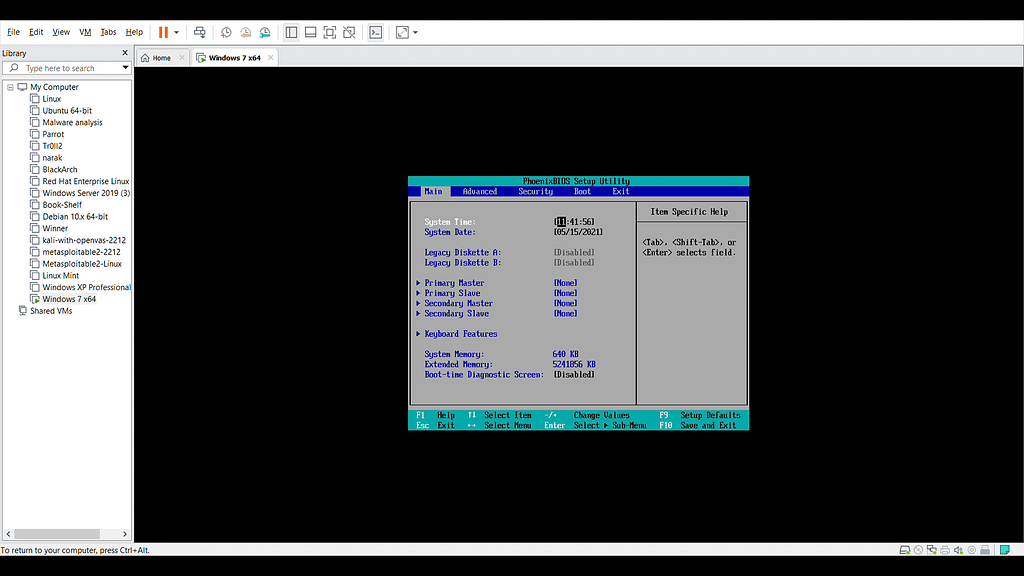Select the Security BIOS menu tab
The width and height of the screenshot is (1024, 576).
click(x=536, y=191)
